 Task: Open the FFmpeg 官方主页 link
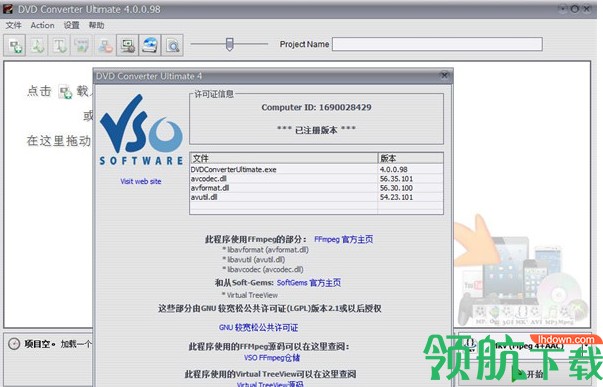point(343,239)
